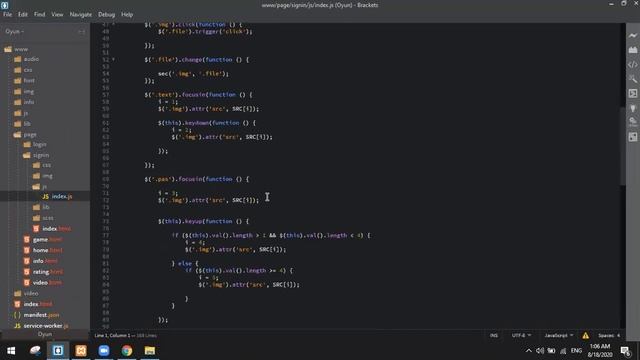Open the notification center icon
Image resolution: width=640 pixels, height=360 pixels.
coord(625,351)
